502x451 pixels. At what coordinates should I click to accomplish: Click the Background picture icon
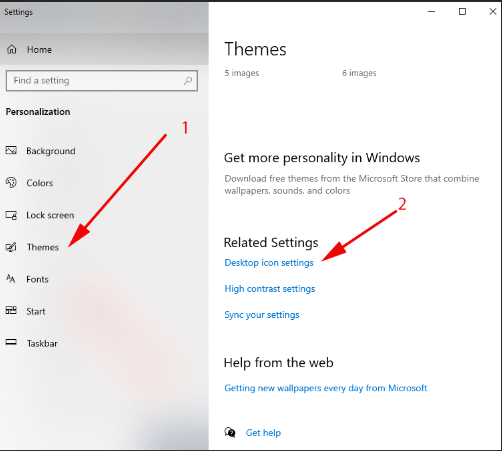pos(11,150)
